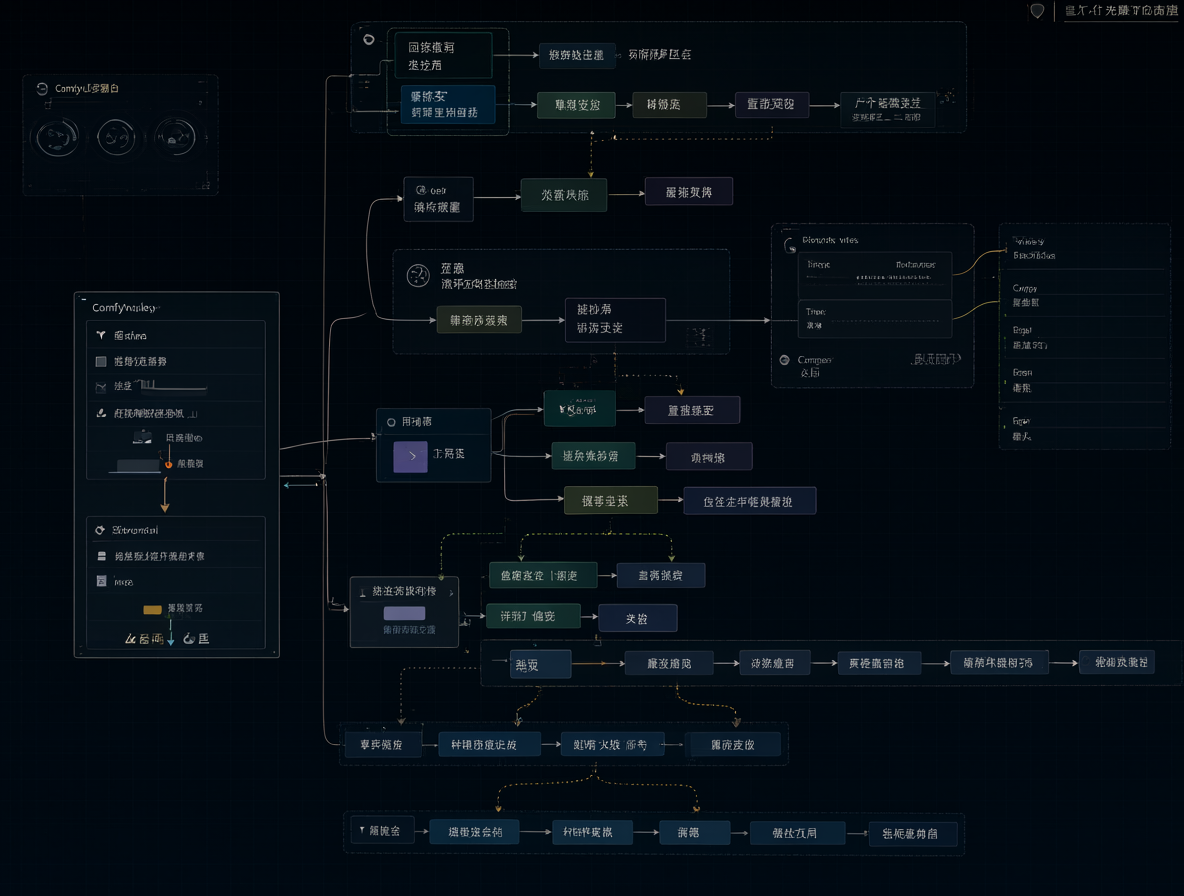Click the circular arrow icon at top of large group
1184x896 pixels.
pos(368,39)
